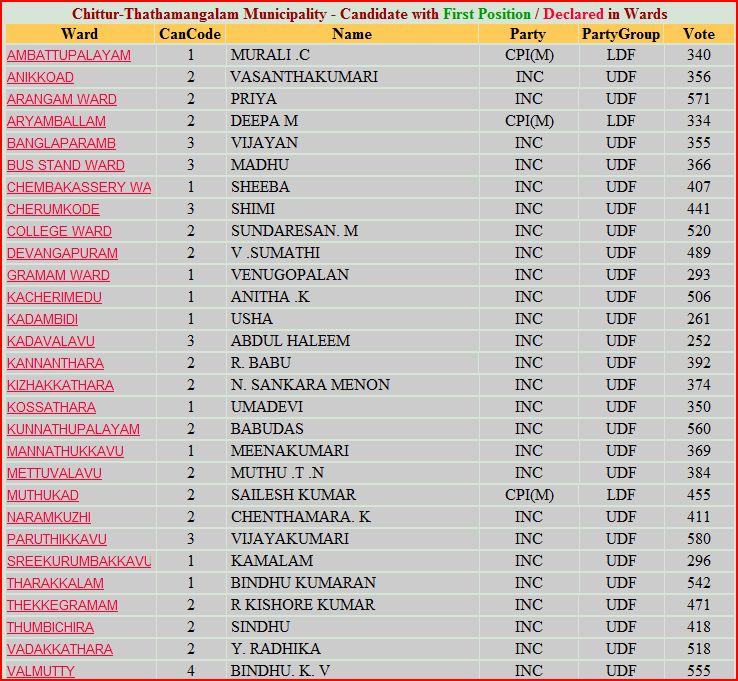Open the THARAKKALAM ward link
738x681 pixels.
tap(55, 583)
